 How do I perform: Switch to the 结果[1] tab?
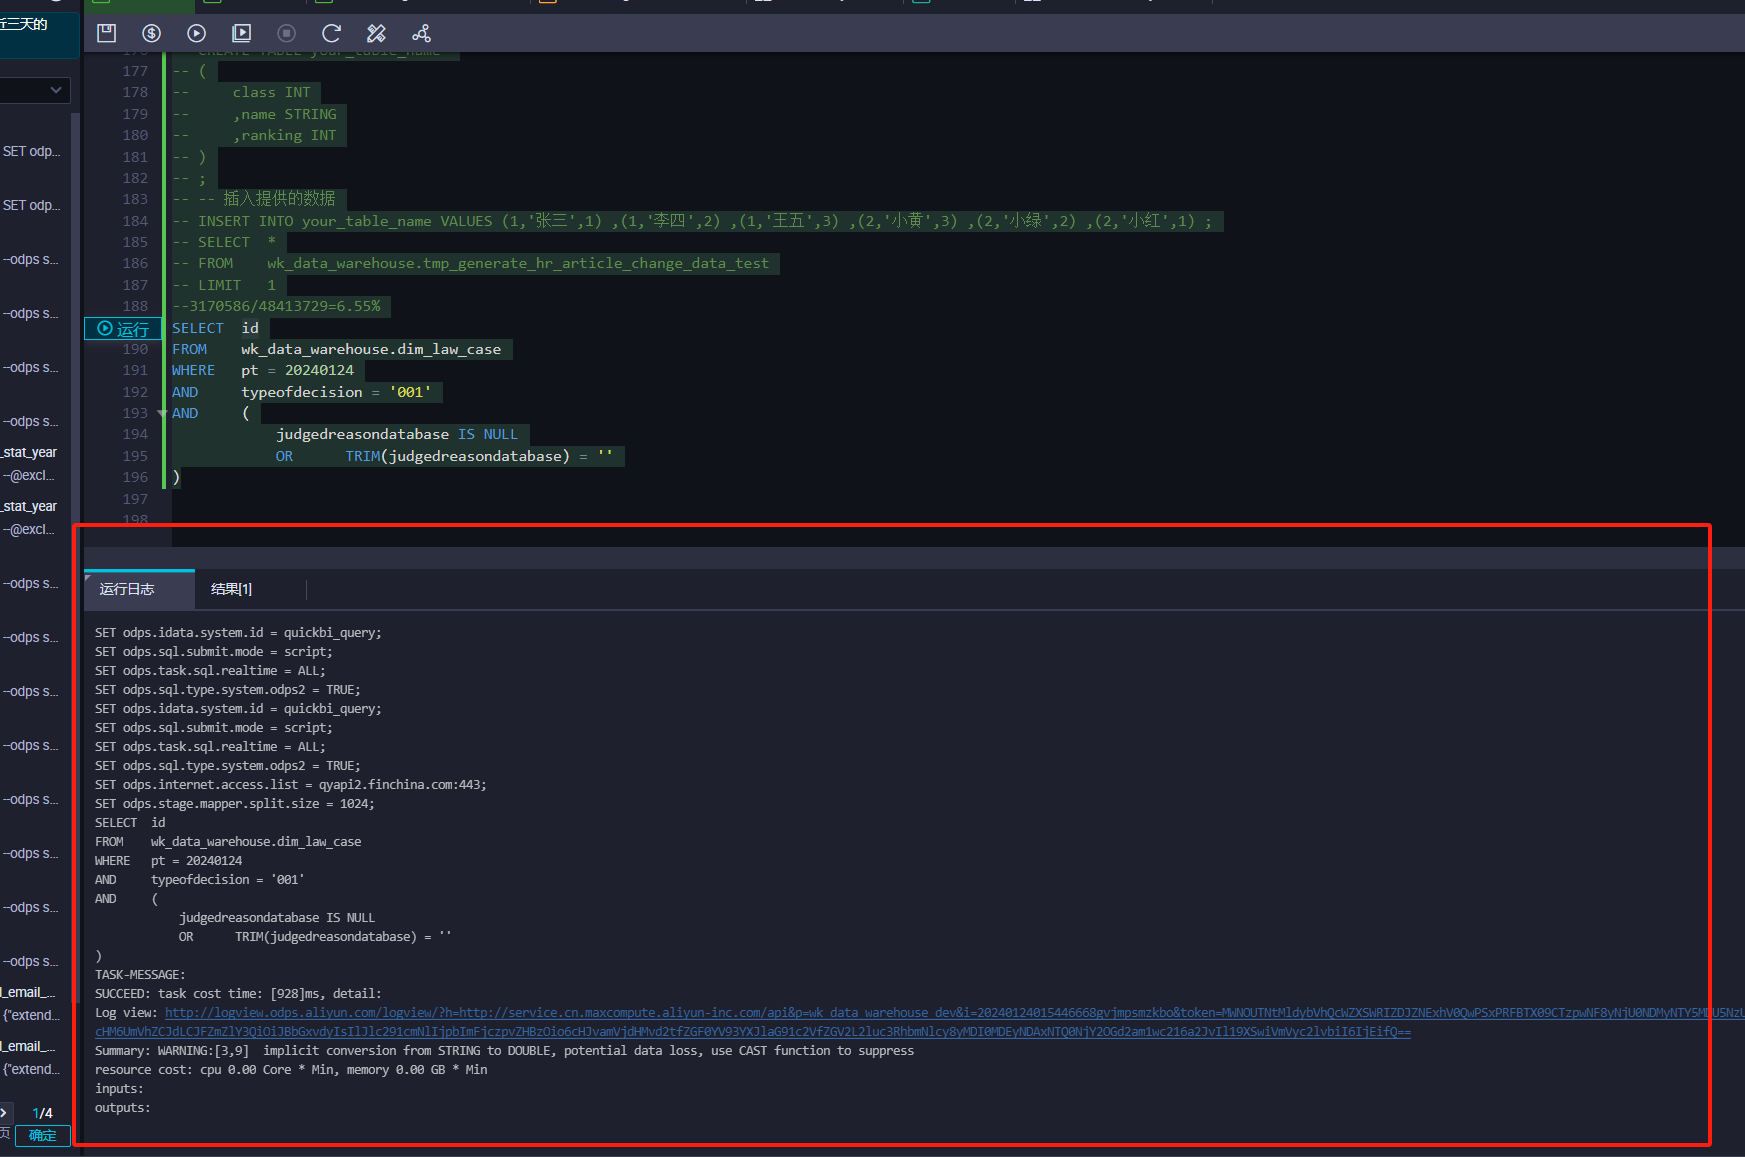(x=231, y=589)
